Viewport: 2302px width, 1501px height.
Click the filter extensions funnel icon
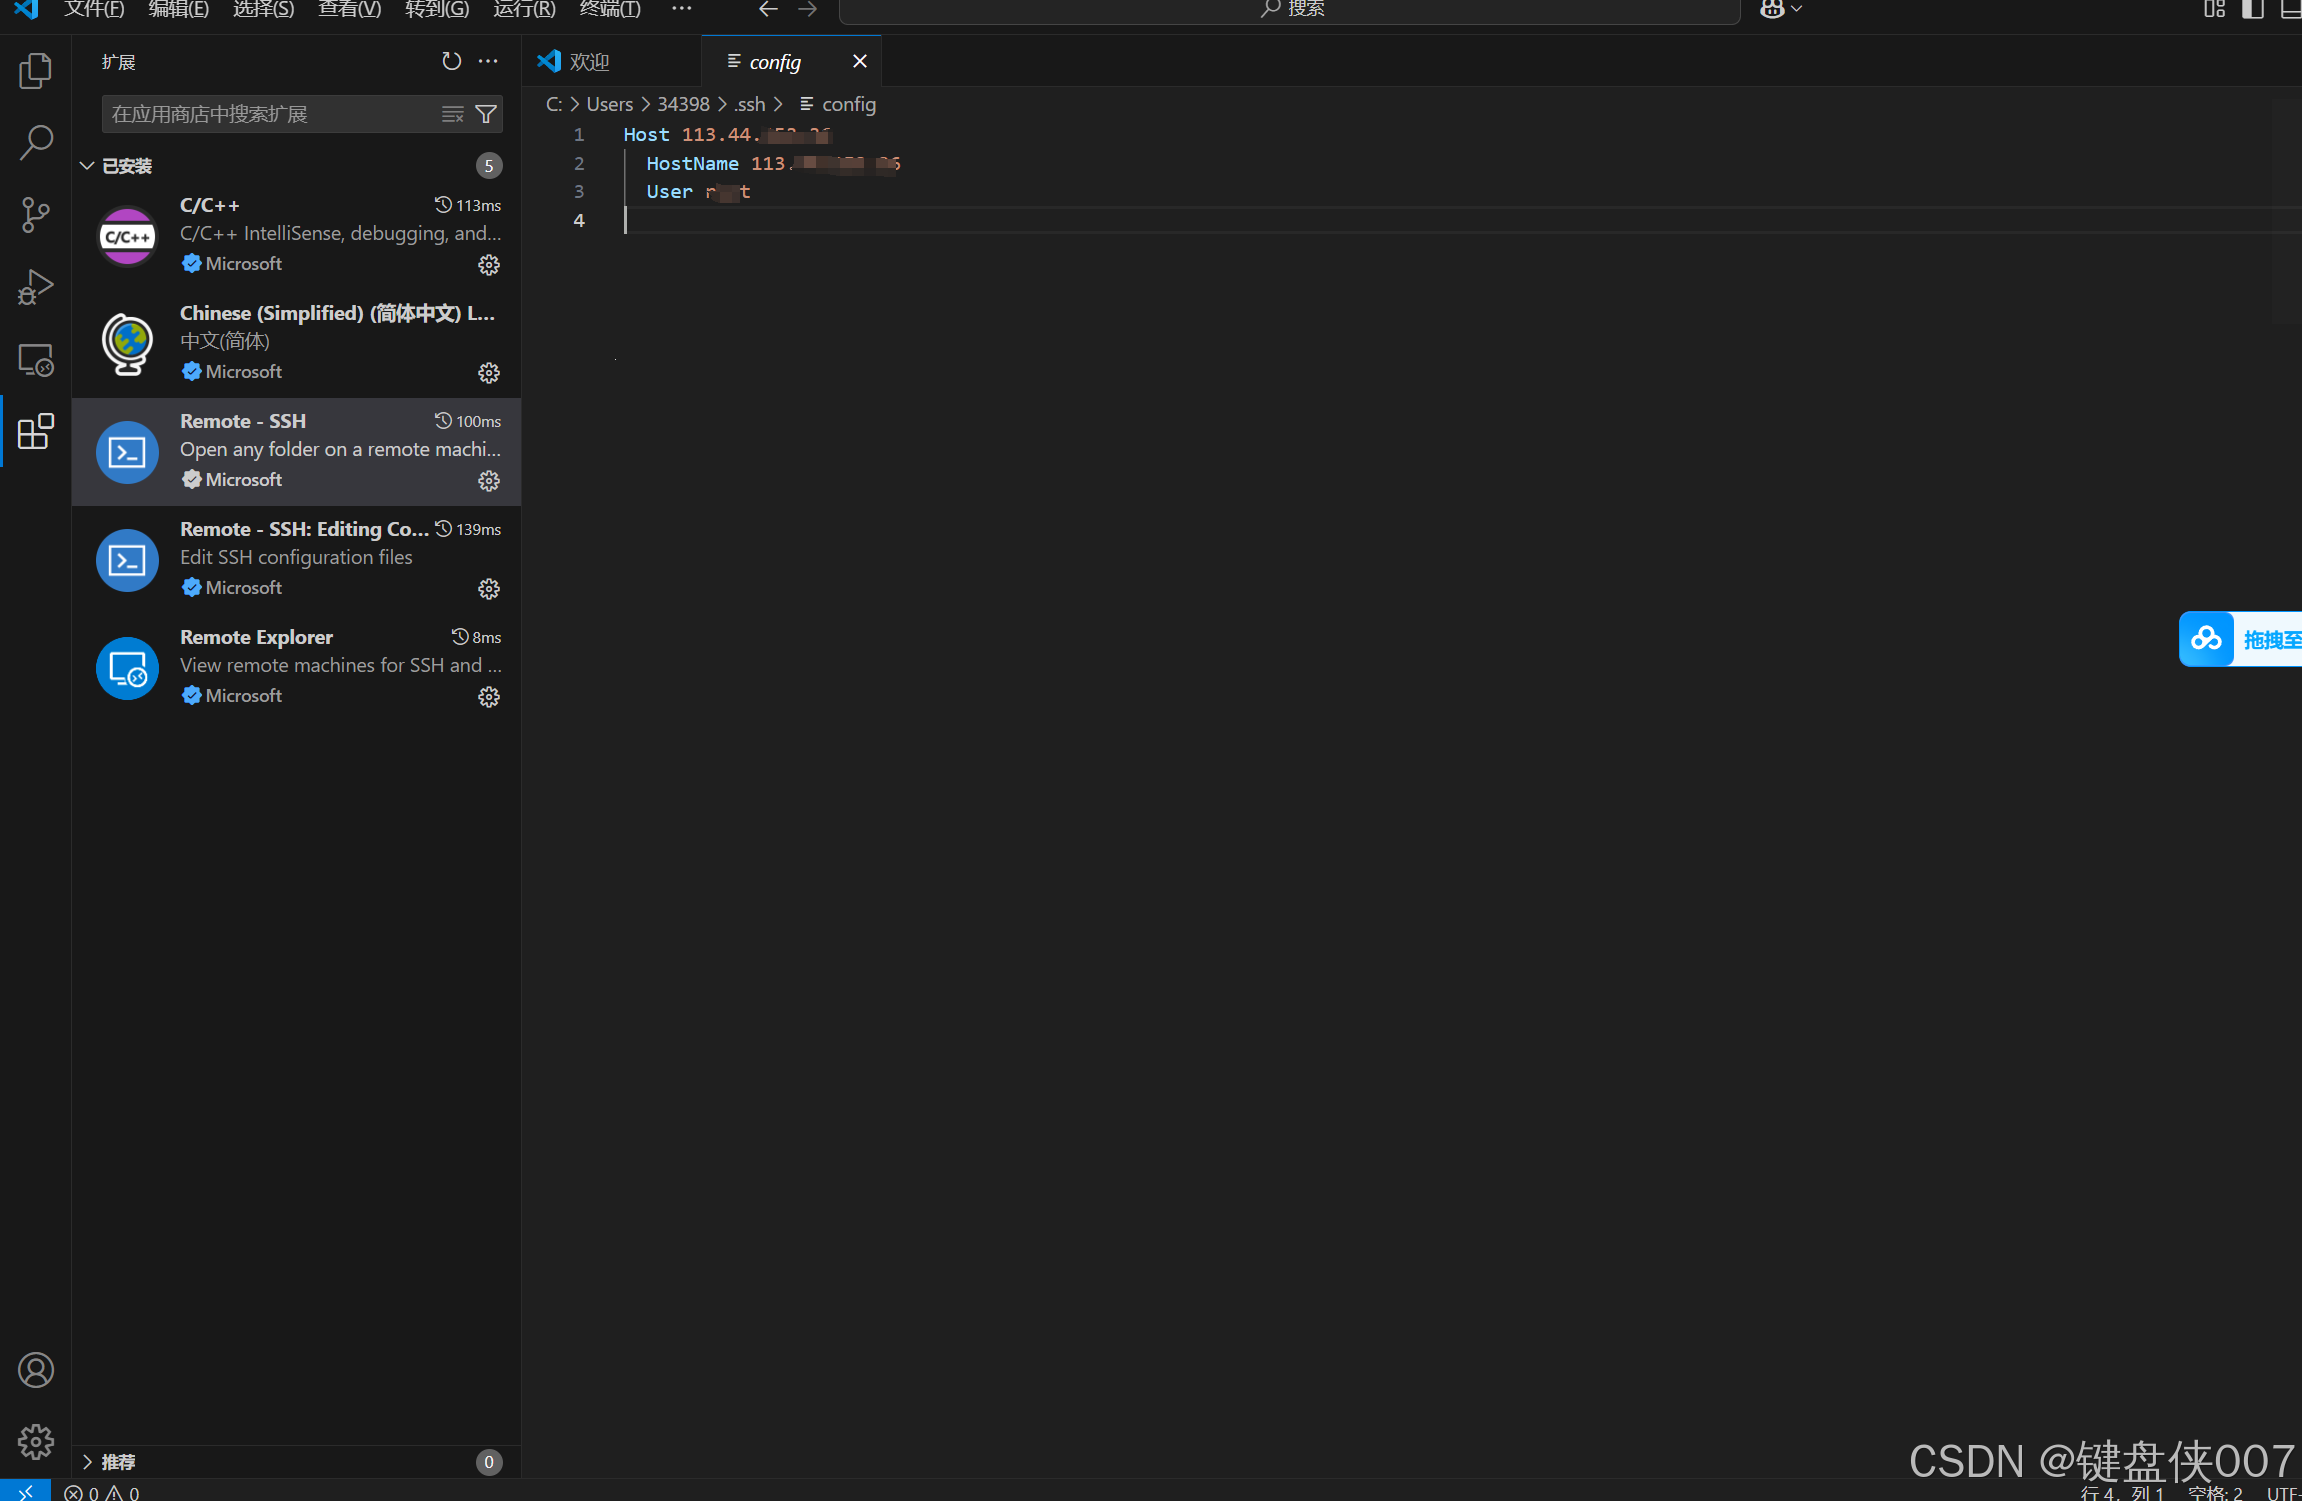click(x=486, y=114)
